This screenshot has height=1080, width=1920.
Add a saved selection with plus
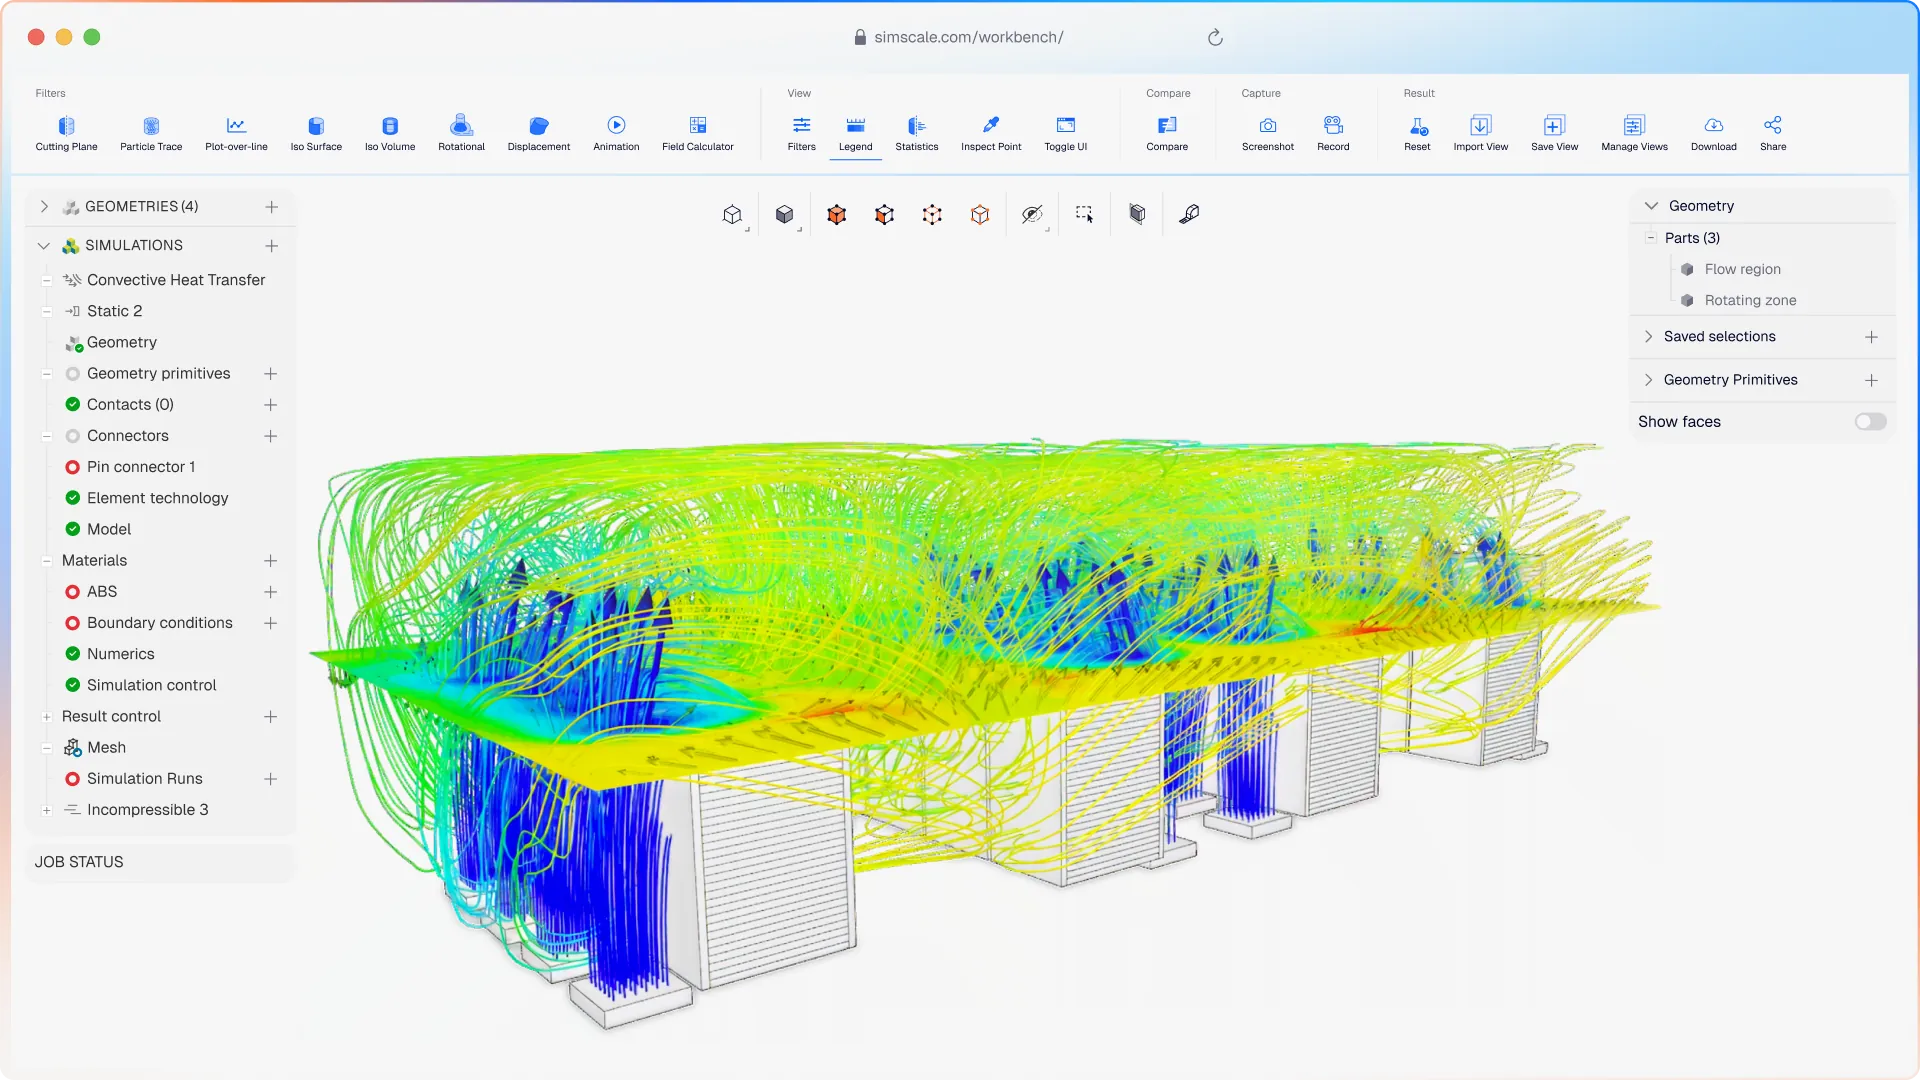coord(1871,337)
